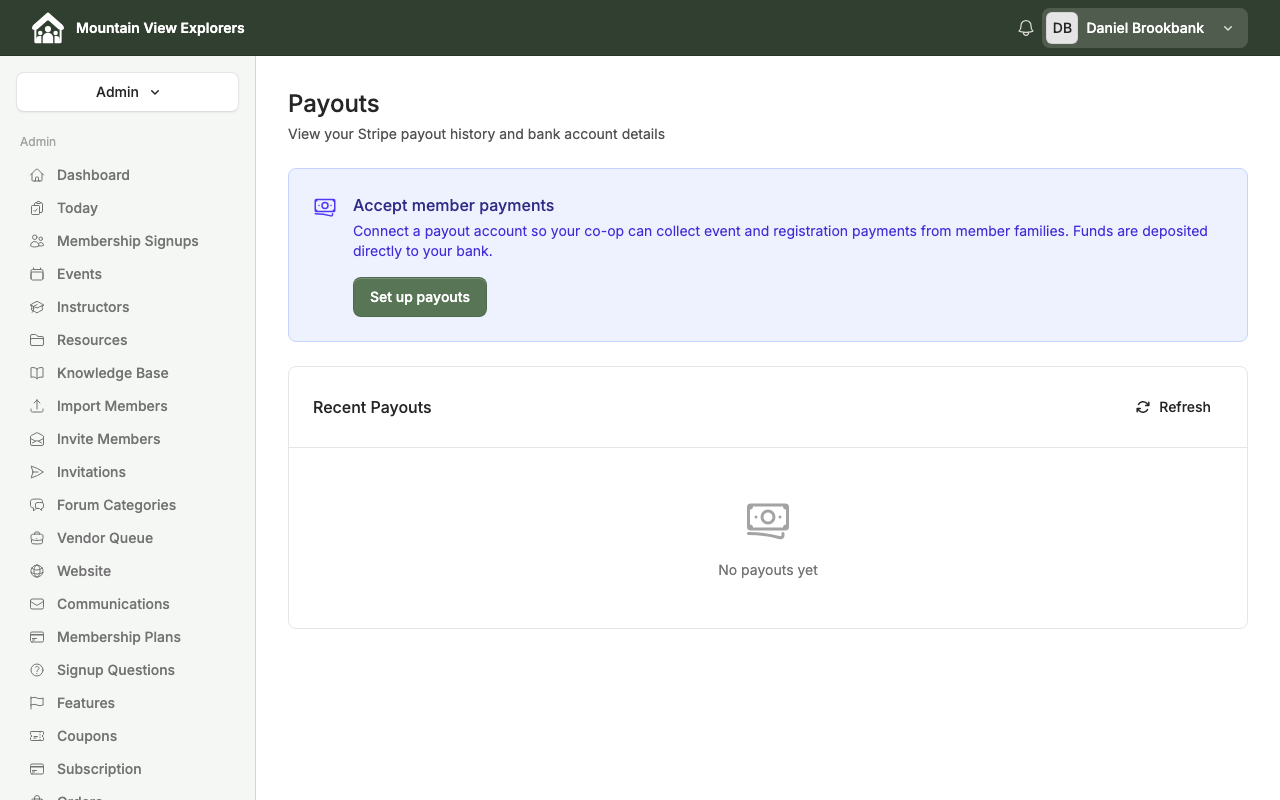Go to Dashboard in the sidebar

tap(93, 175)
